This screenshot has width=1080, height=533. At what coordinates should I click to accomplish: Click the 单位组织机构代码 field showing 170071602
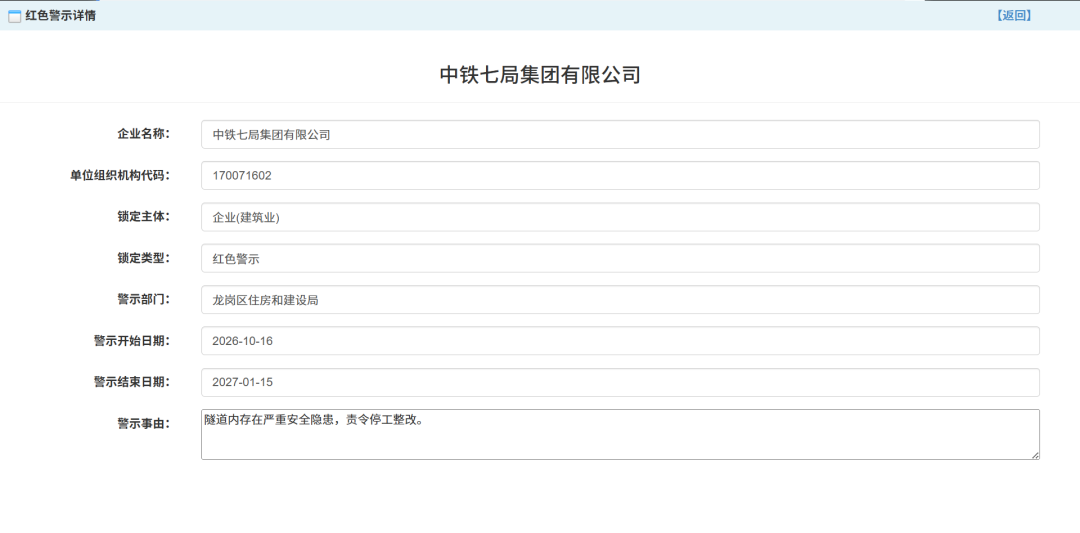click(x=620, y=176)
